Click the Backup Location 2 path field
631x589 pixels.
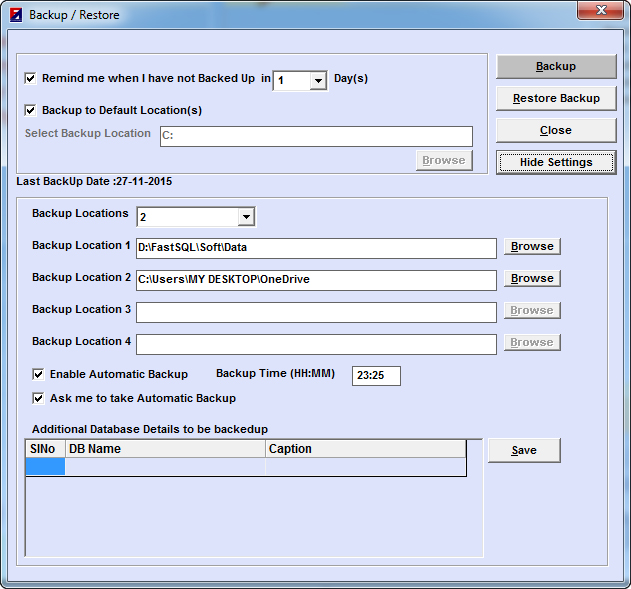point(316,280)
